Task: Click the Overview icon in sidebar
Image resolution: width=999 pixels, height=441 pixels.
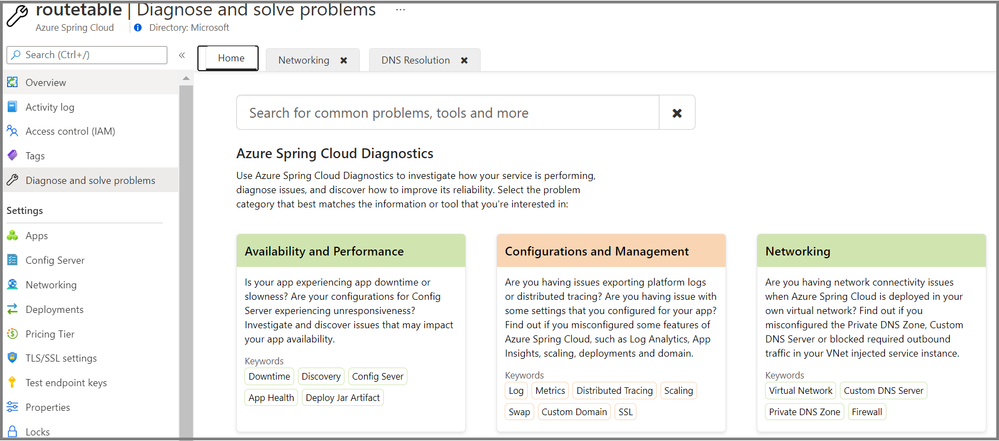Action: coord(12,82)
